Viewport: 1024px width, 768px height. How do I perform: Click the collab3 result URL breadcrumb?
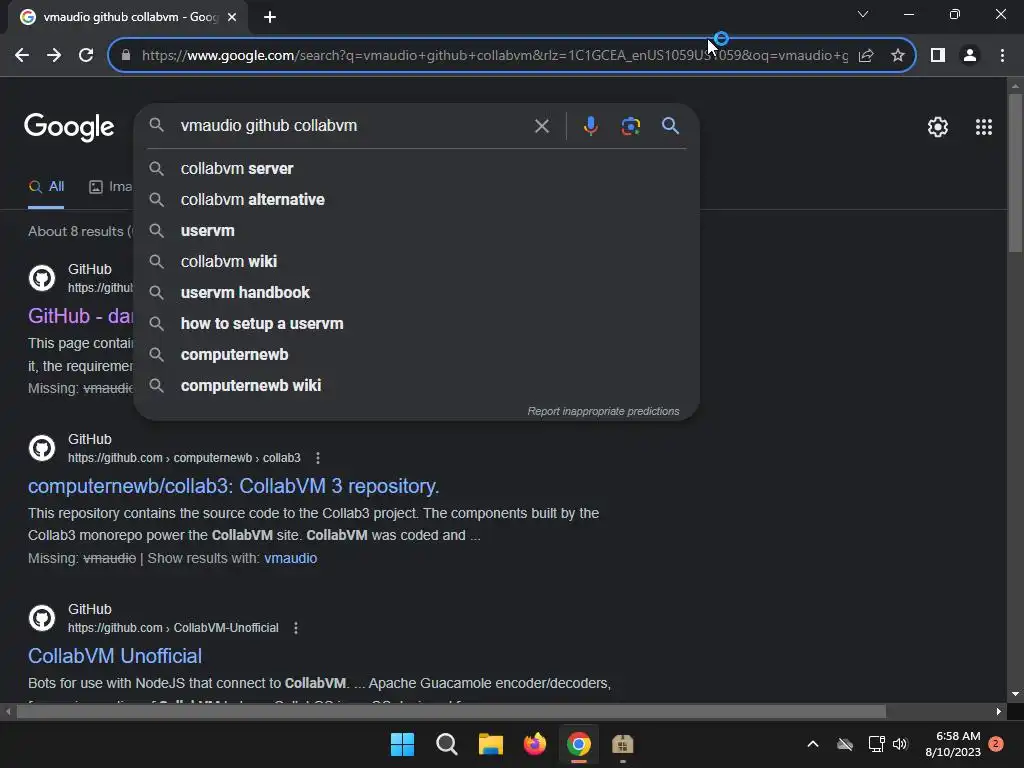coord(184,458)
